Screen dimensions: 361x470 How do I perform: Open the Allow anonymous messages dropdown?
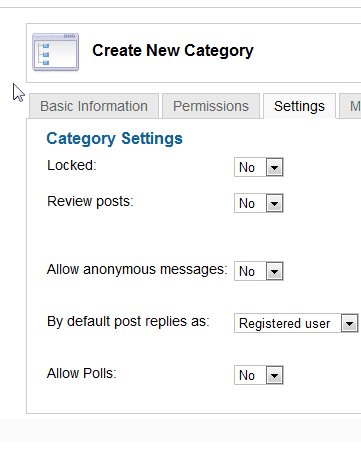(259, 271)
